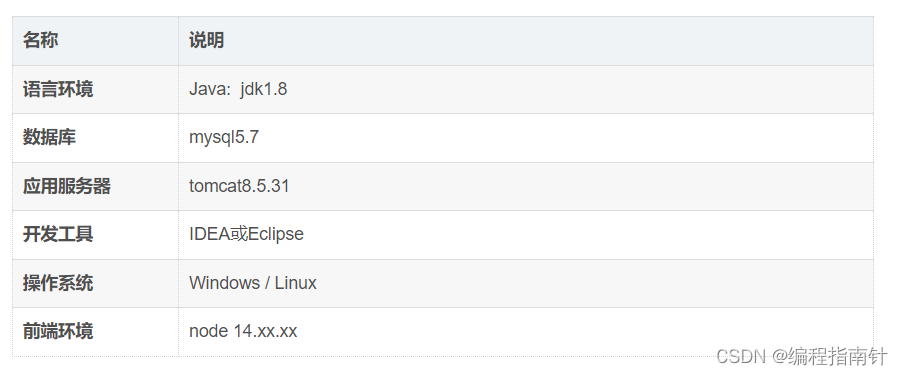Select the 应用服务器 row label

click(66, 186)
